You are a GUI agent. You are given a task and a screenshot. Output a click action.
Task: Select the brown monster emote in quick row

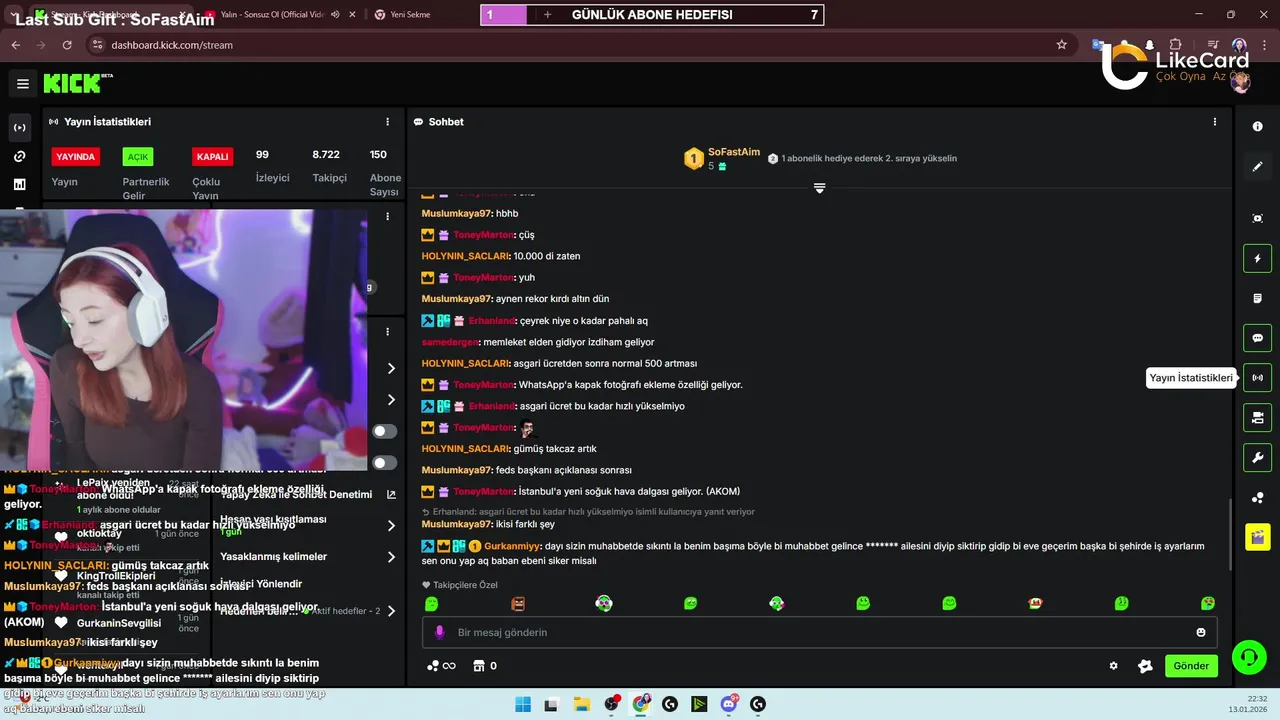coord(518,604)
